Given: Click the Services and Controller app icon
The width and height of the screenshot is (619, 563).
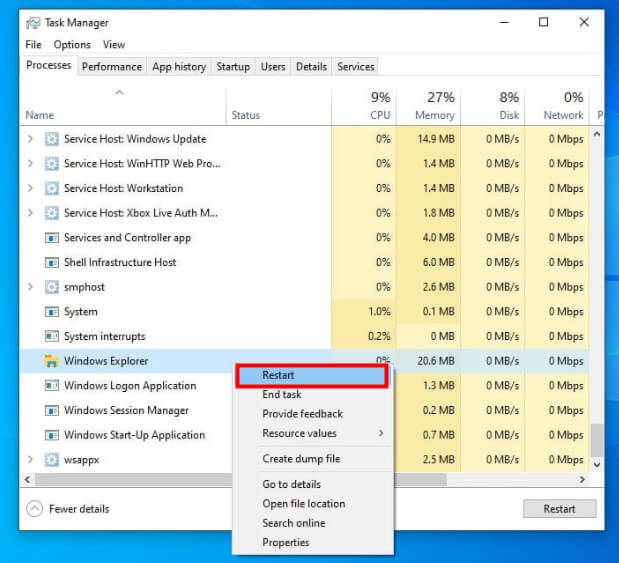Looking at the screenshot, I should point(52,238).
